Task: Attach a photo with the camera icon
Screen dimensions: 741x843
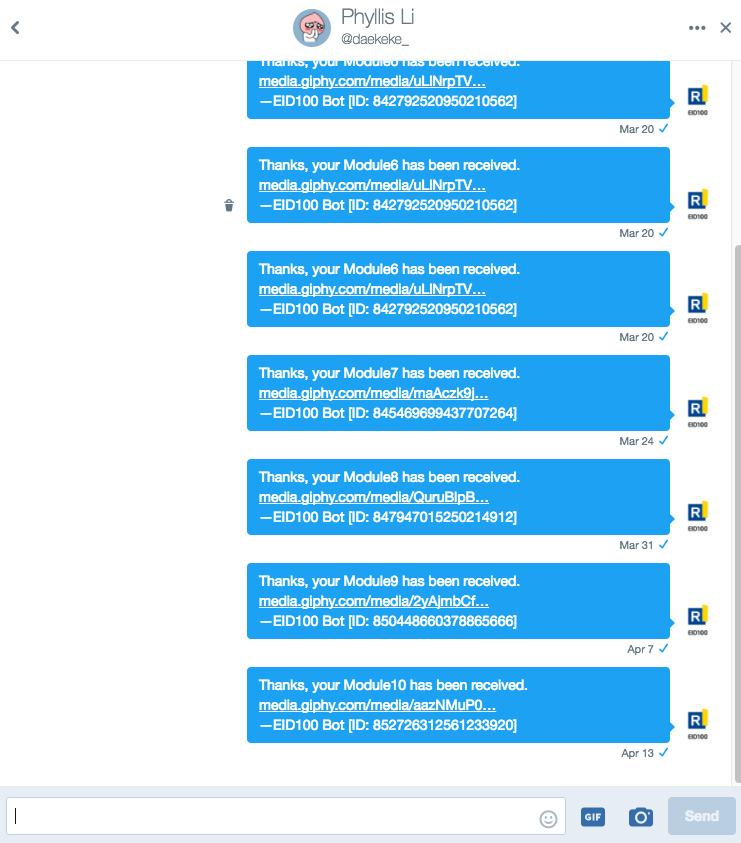Action: click(640, 817)
